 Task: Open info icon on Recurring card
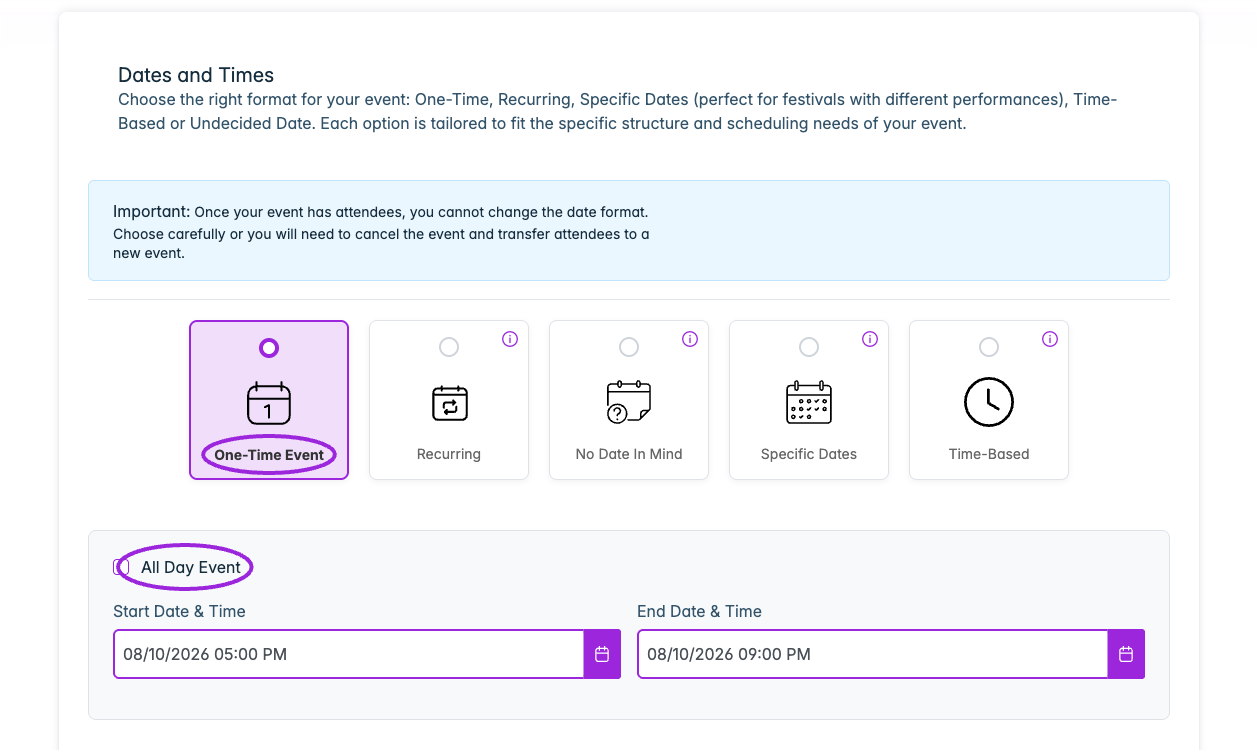pos(510,339)
